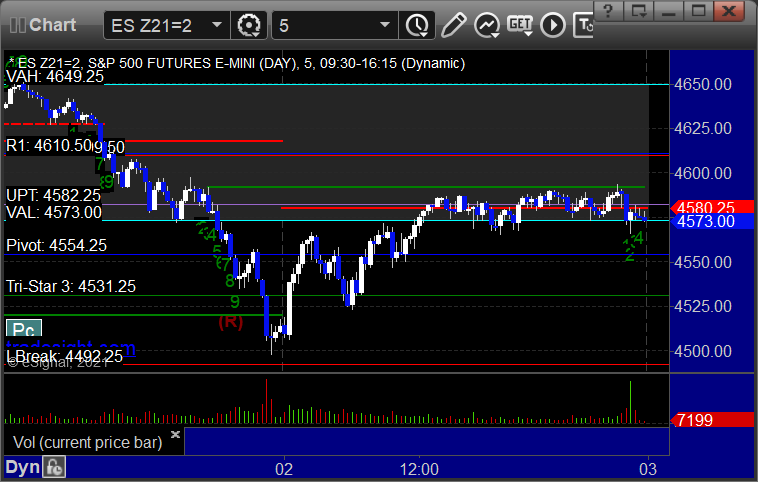Start bar replay with play icon
The image size is (758, 482).
(x=553, y=25)
